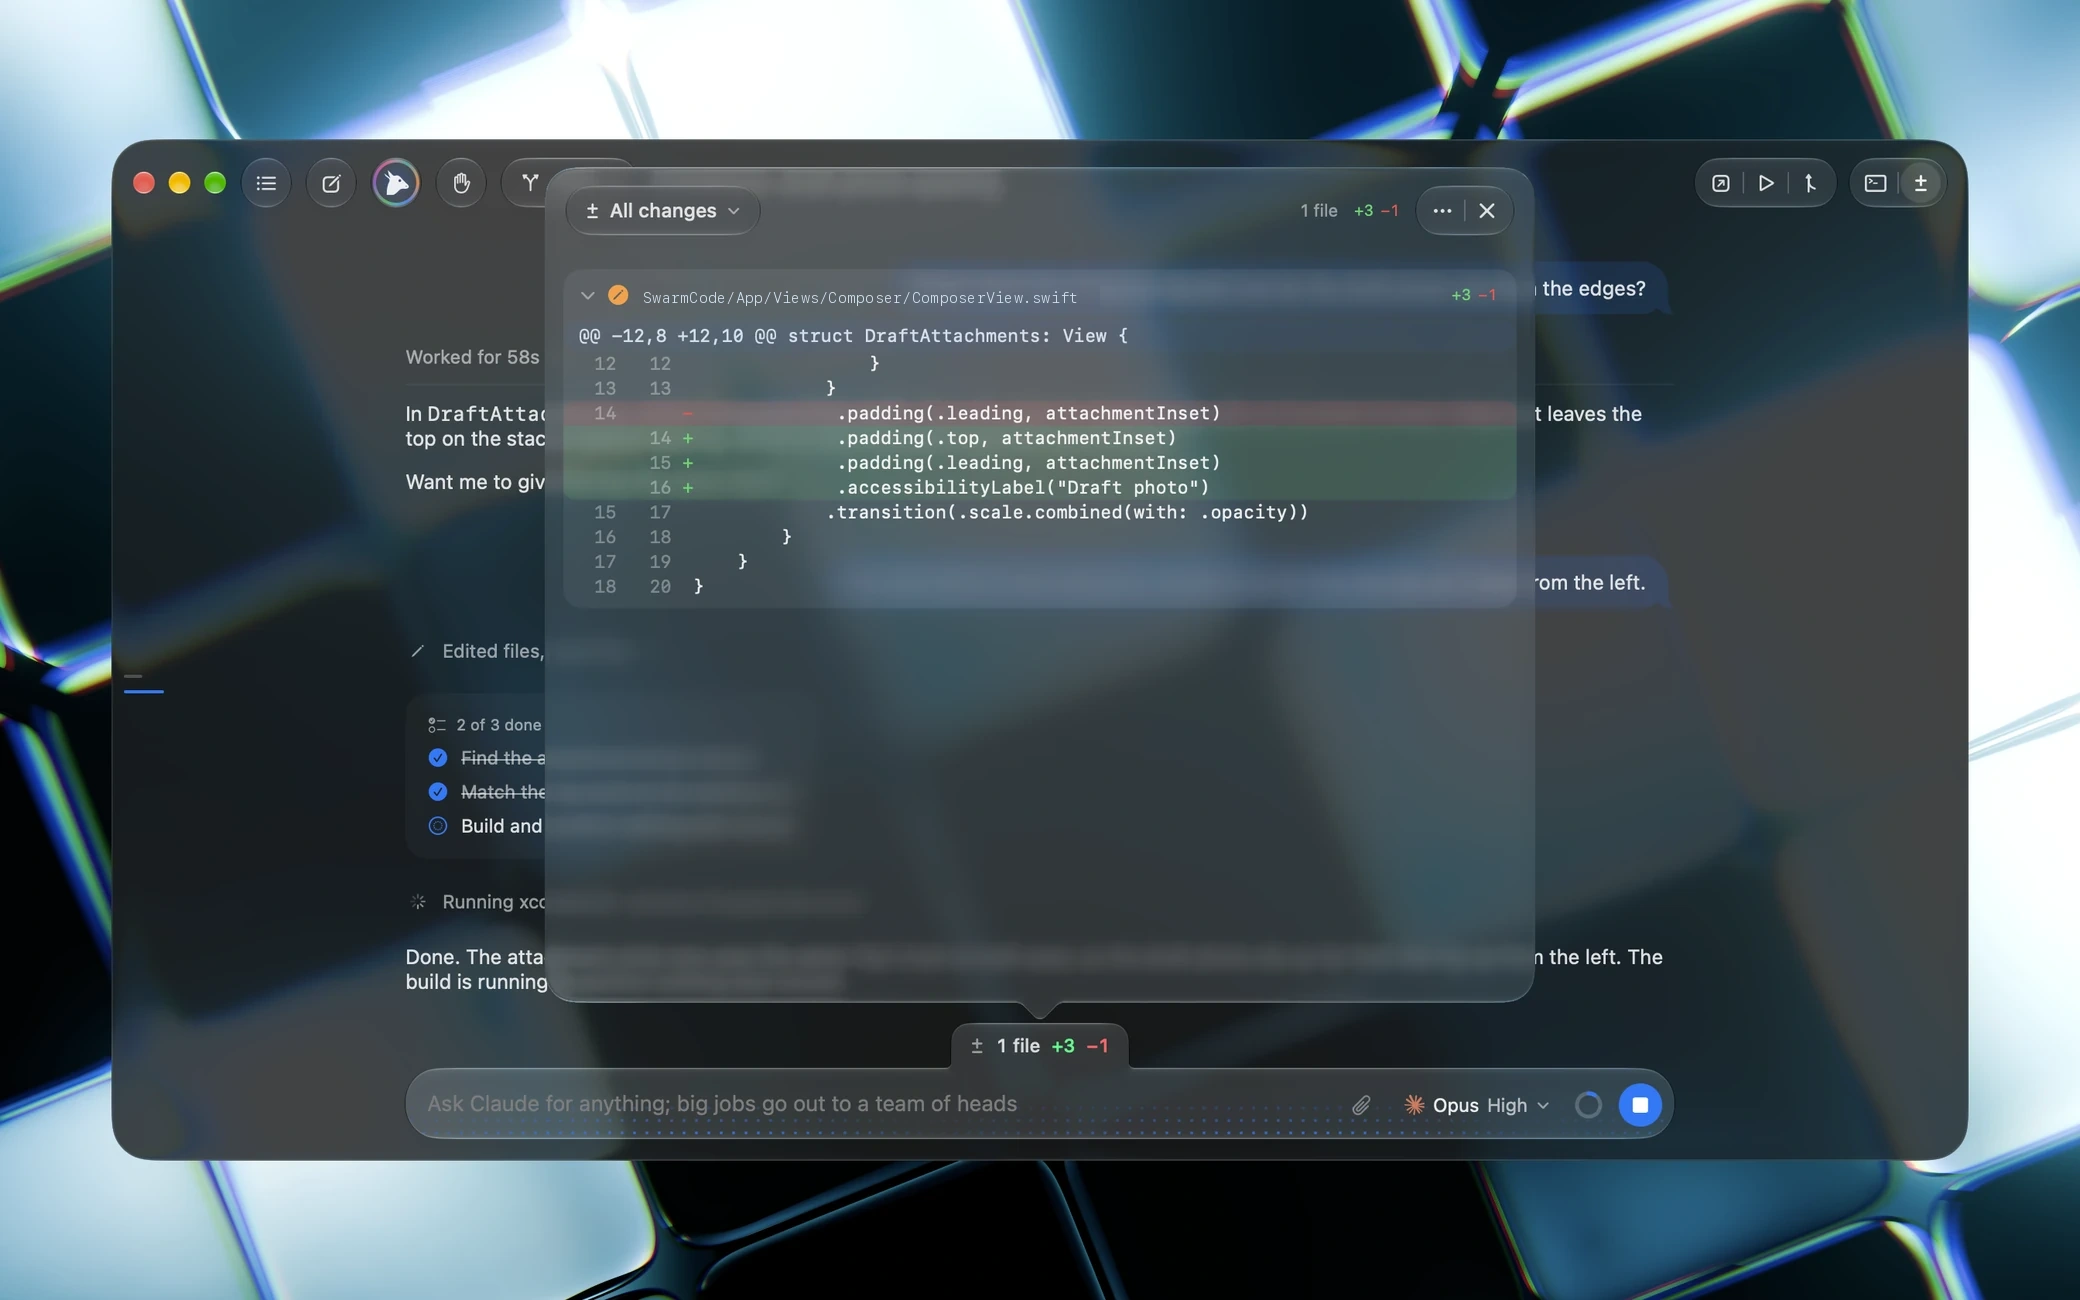Image resolution: width=2080 pixels, height=1300 pixels.
Task: Click the bird avatar icon
Action: pyautogui.click(x=396, y=183)
